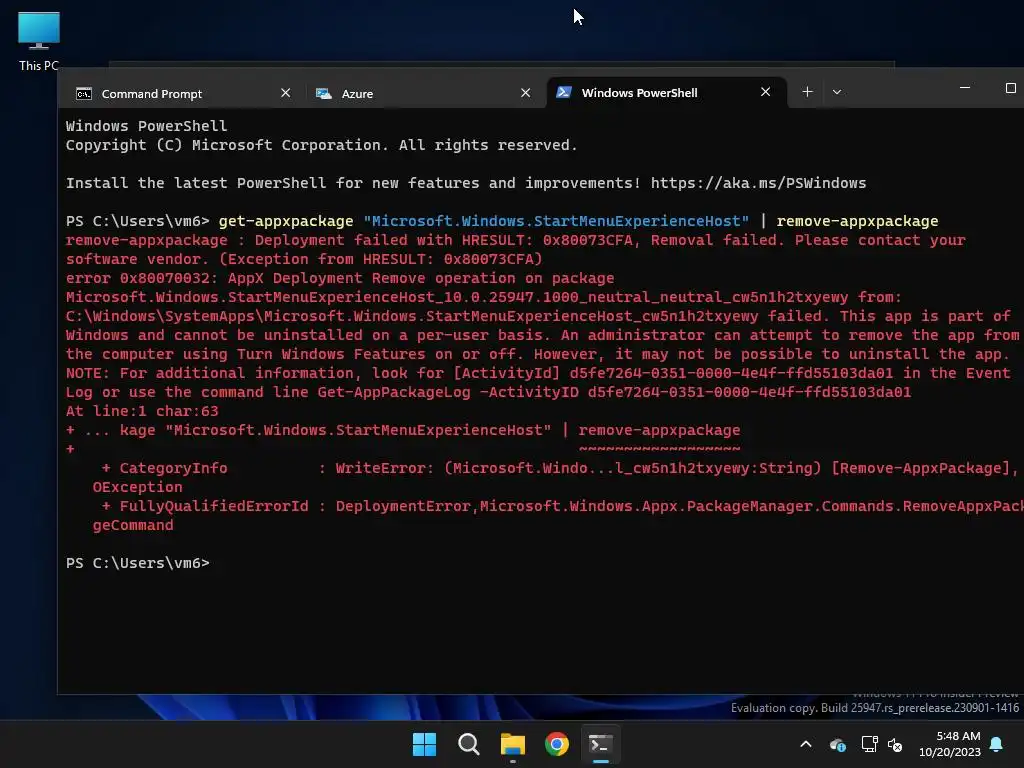This screenshot has height=768, width=1024.
Task: Open a new terminal tab with plus button
Action: pos(807,92)
